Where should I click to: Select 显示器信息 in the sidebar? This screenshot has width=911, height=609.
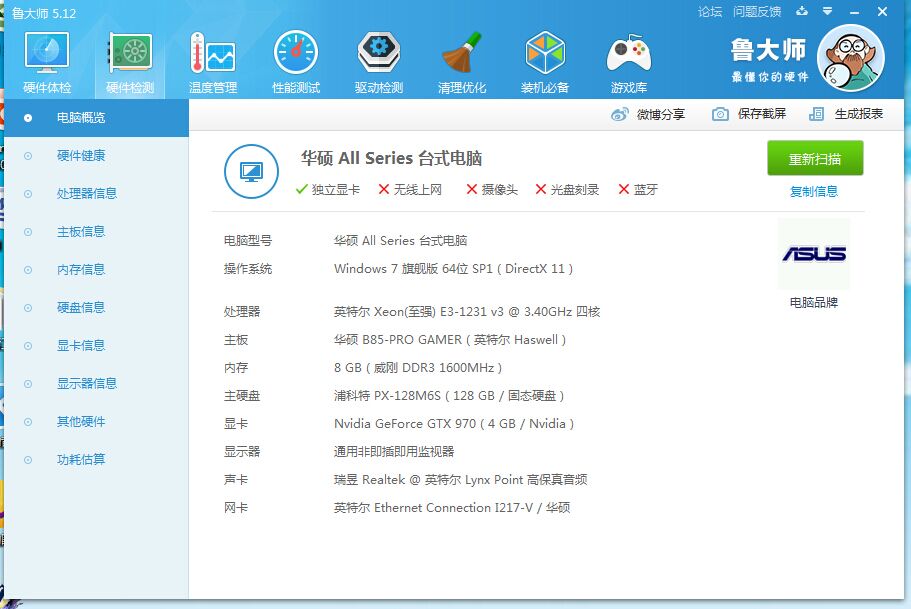click(x=96, y=384)
